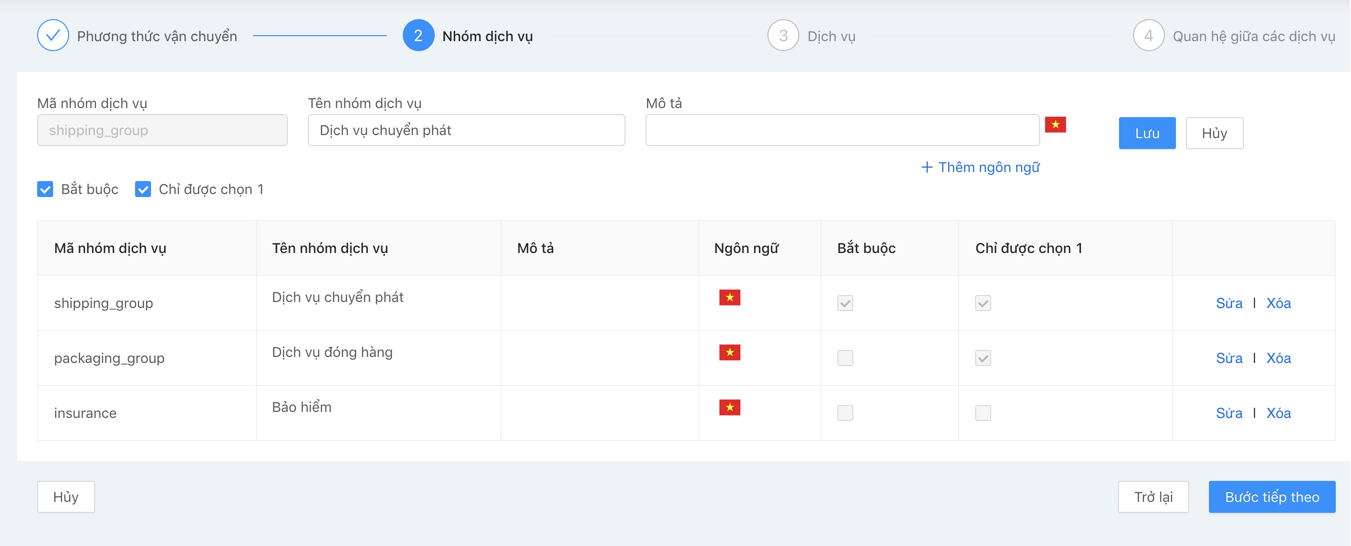The width and height of the screenshot is (1351, 546).
Task: Click the Vietnam flag beside Mô tả field
Action: (x=1055, y=125)
